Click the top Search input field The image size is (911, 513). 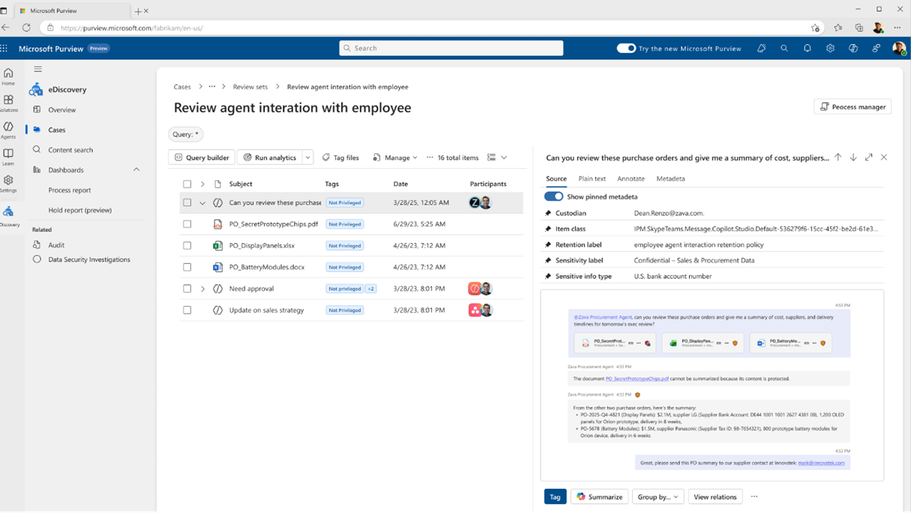click(x=451, y=48)
